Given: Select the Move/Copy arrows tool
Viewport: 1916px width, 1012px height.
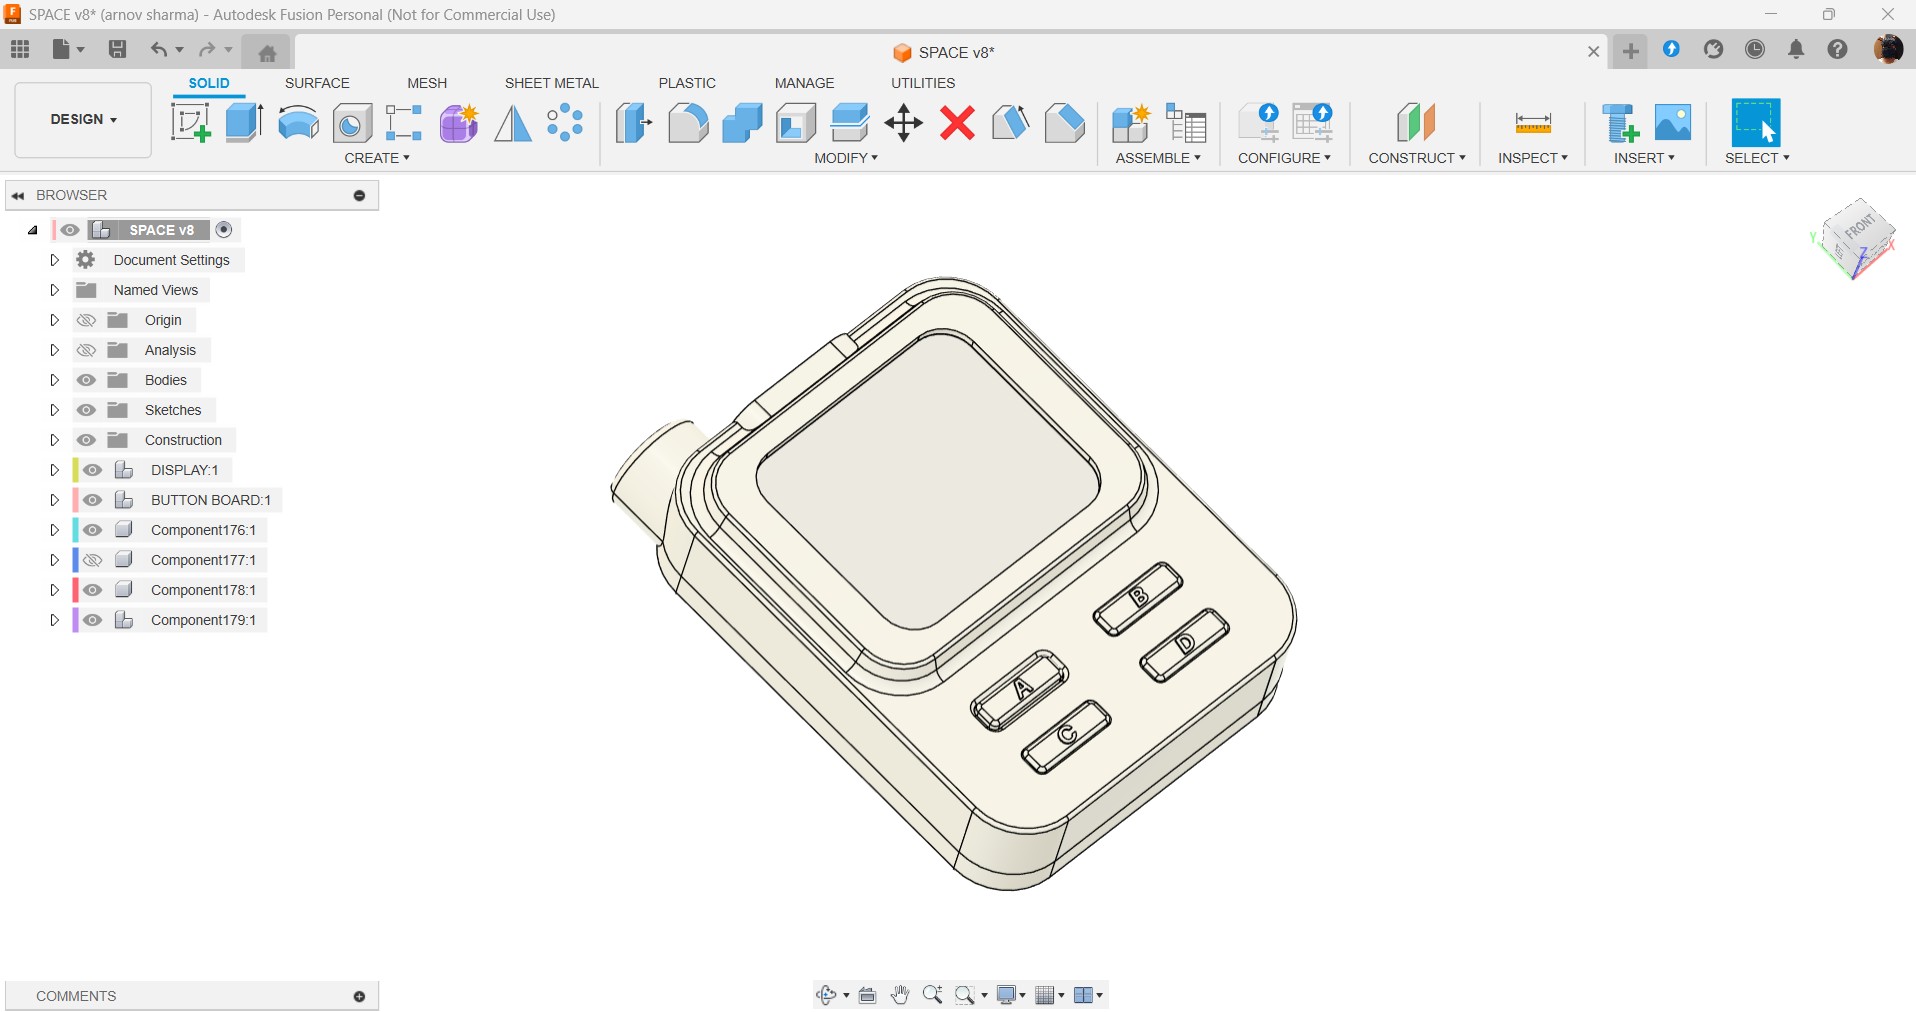Looking at the screenshot, I should tap(903, 123).
